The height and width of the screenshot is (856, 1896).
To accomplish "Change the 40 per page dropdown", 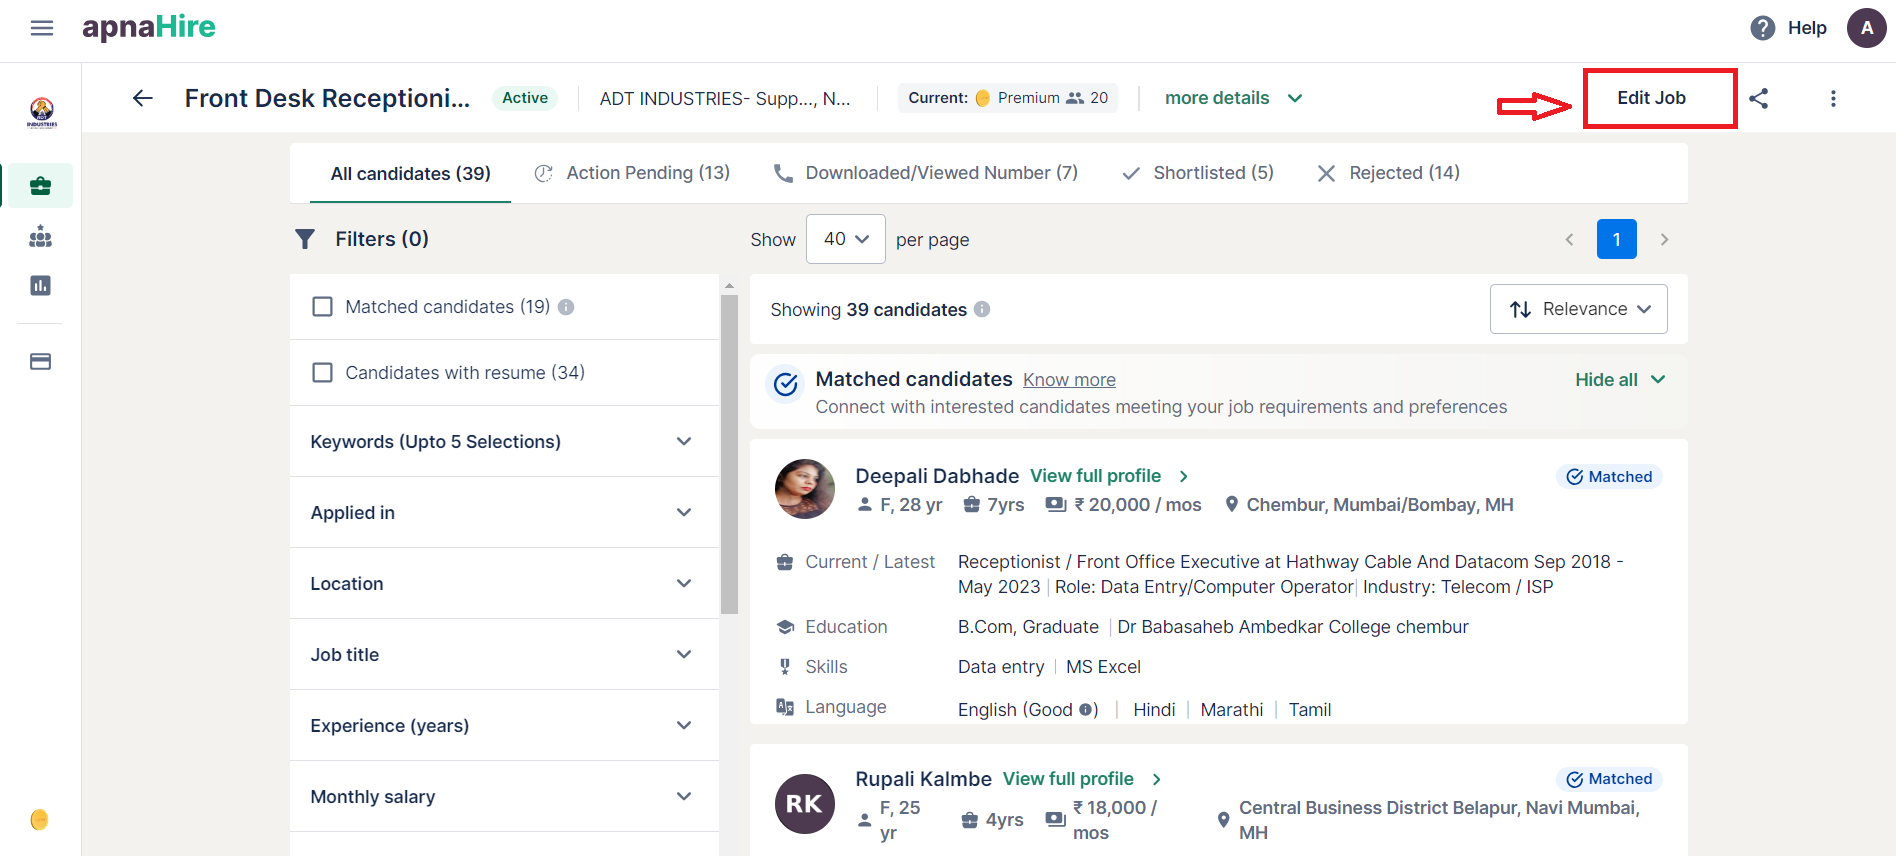I will coord(845,239).
